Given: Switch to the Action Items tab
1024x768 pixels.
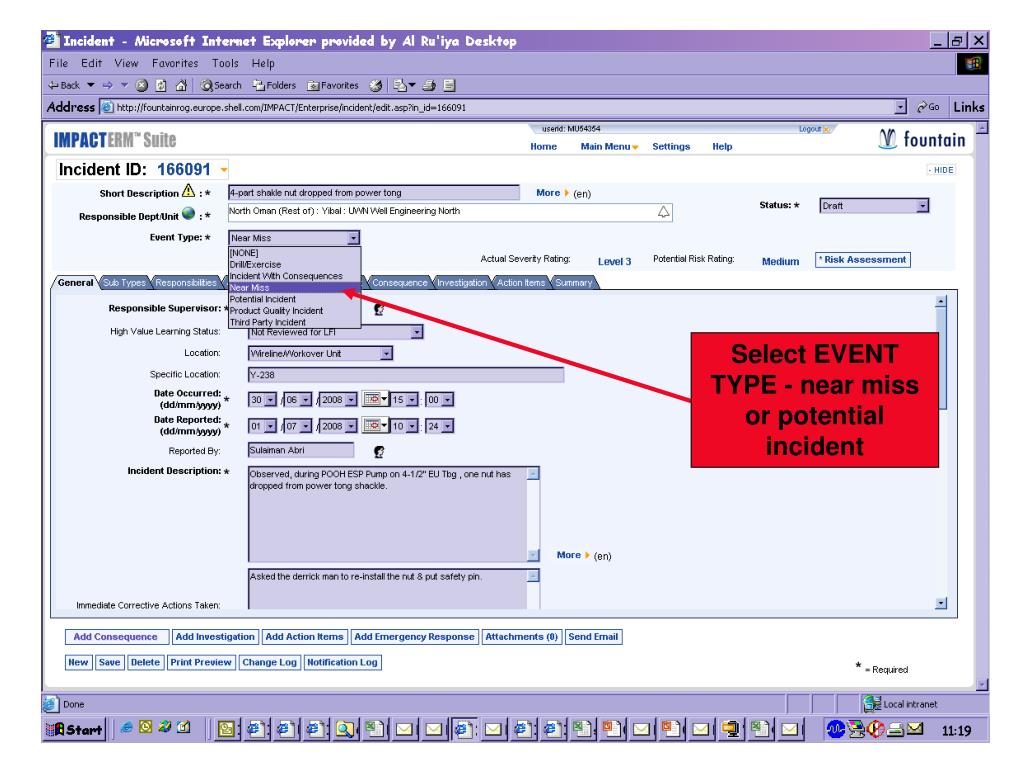Looking at the screenshot, I should click(x=520, y=283).
